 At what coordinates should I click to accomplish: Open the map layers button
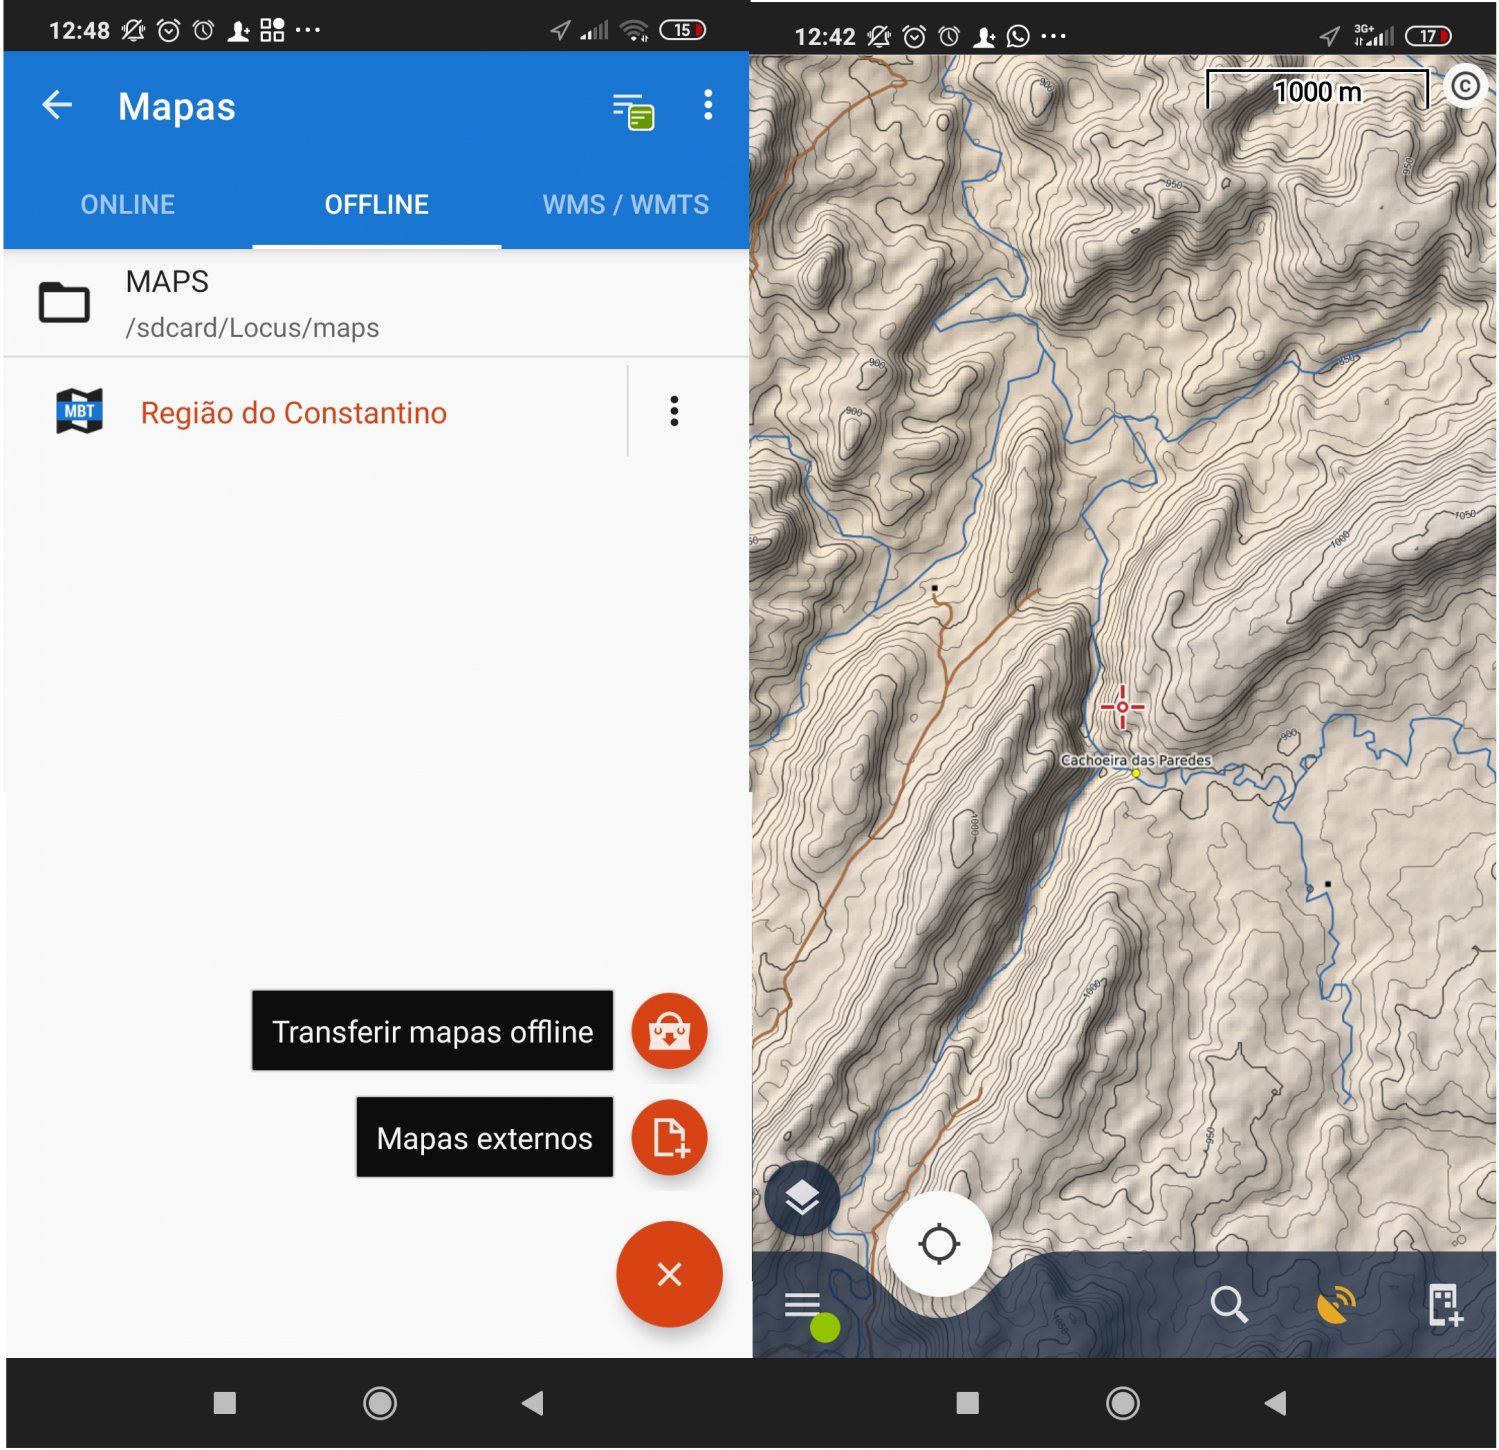tap(802, 1198)
